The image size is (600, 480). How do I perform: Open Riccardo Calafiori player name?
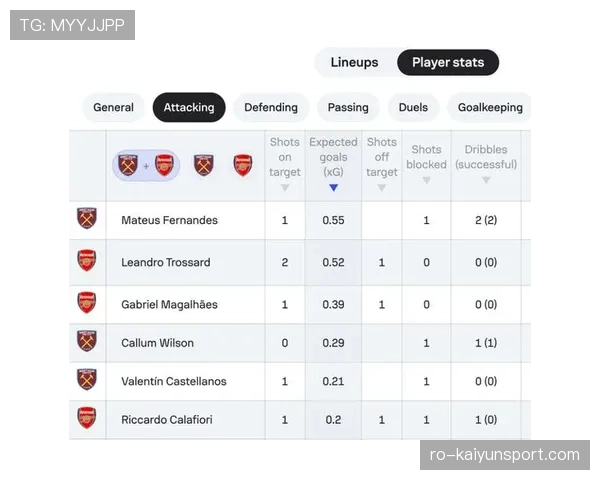(167, 420)
